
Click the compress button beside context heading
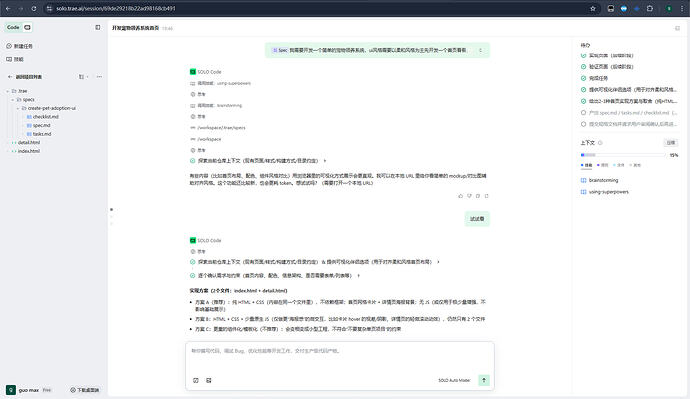(x=671, y=143)
